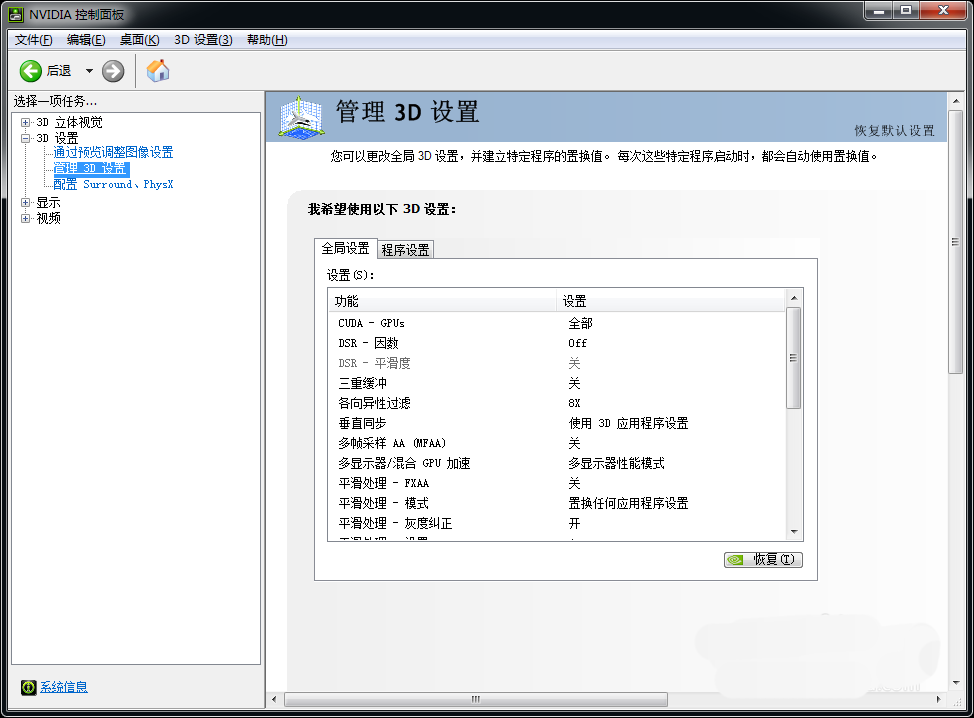Click the main panel vertical scrollbar thumb
The width and height of the screenshot is (974, 718).
(955, 242)
